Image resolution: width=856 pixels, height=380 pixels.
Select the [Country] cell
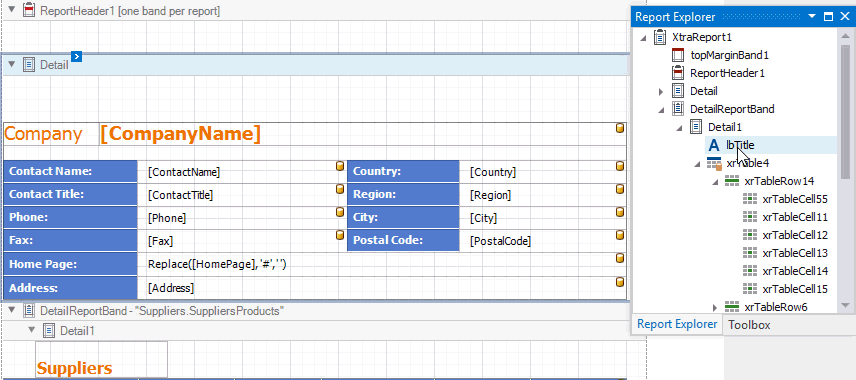tap(543, 171)
